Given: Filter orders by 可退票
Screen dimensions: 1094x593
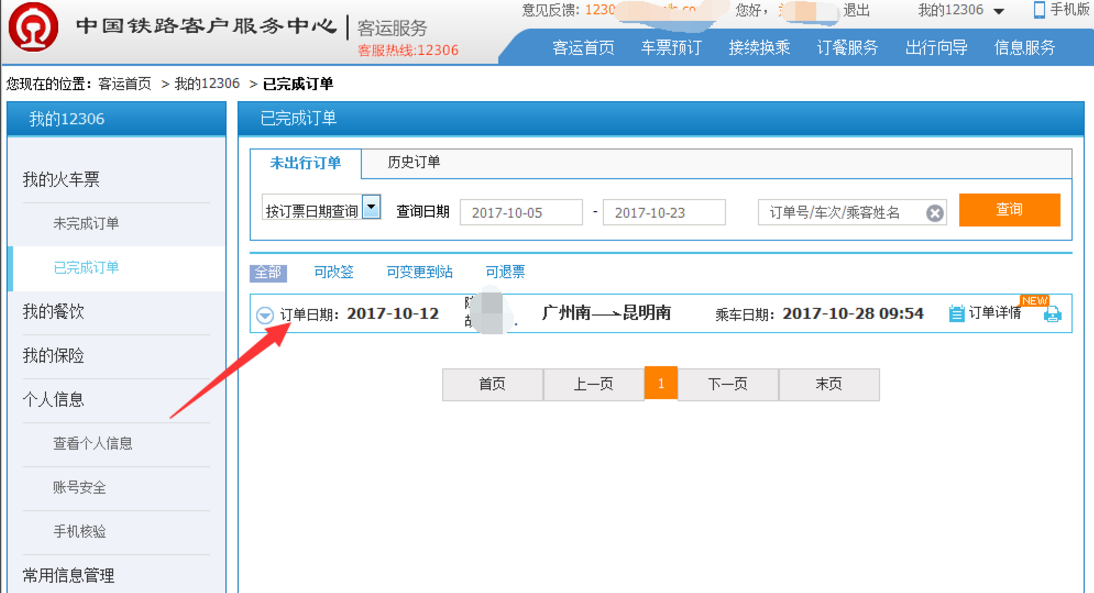Looking at the screenshot, I should 505,271.
